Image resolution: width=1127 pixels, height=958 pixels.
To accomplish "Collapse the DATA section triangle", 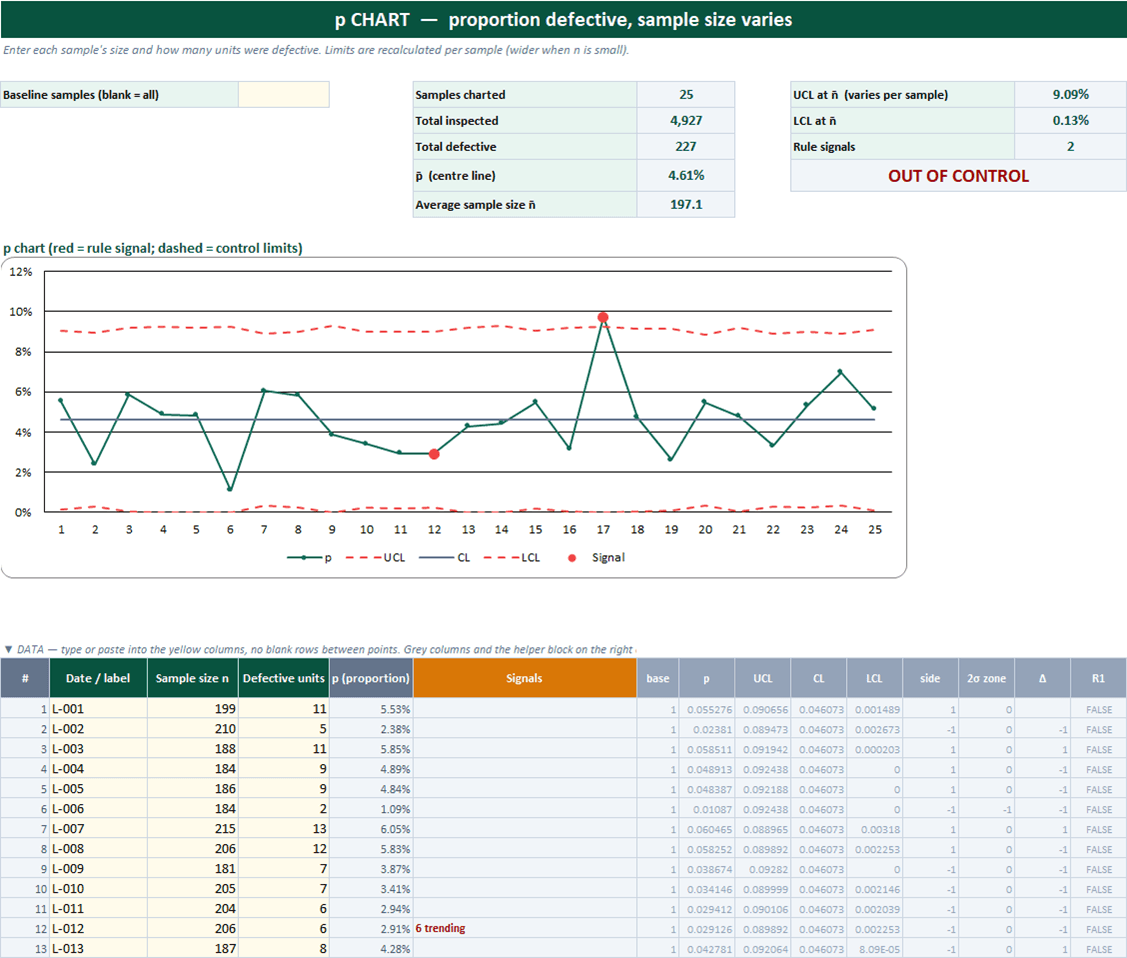I will 8,650.
